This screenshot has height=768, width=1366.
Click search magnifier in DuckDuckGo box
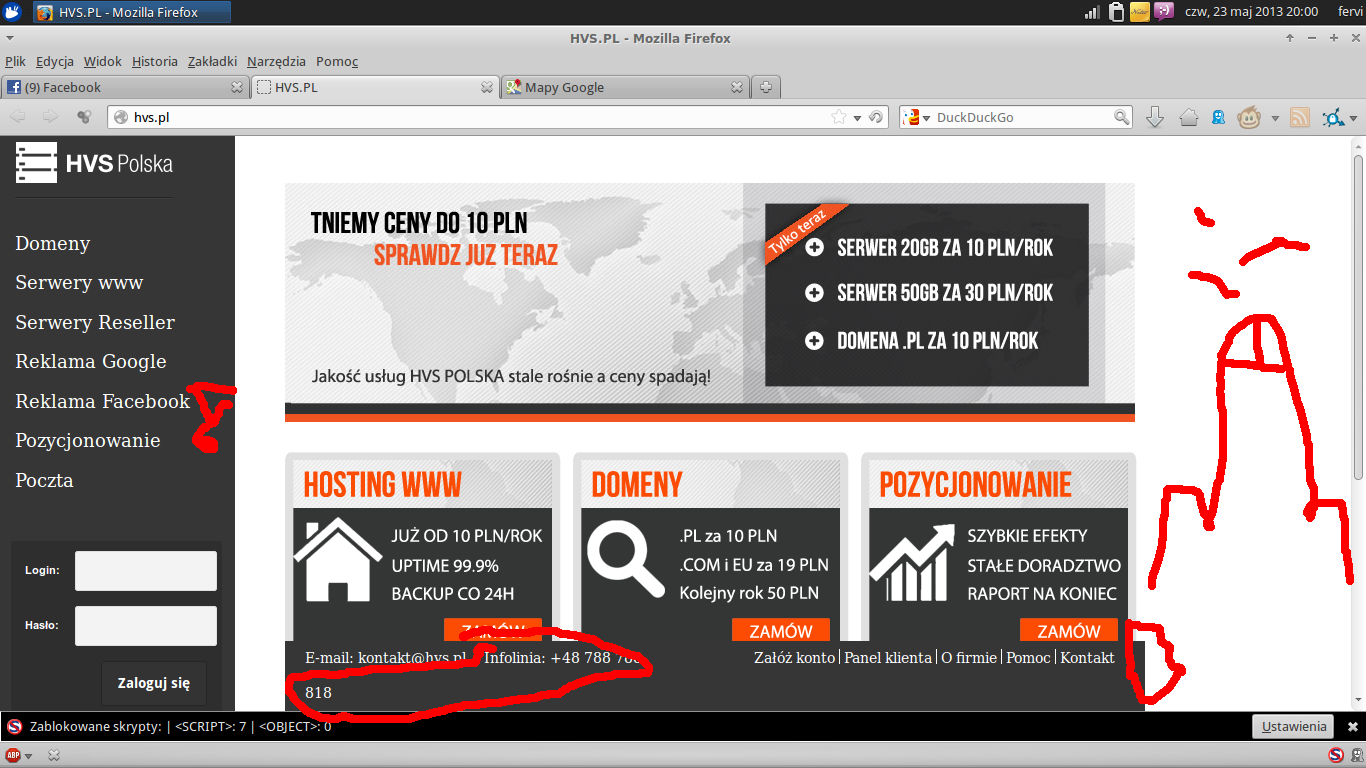pos(1122,117)
